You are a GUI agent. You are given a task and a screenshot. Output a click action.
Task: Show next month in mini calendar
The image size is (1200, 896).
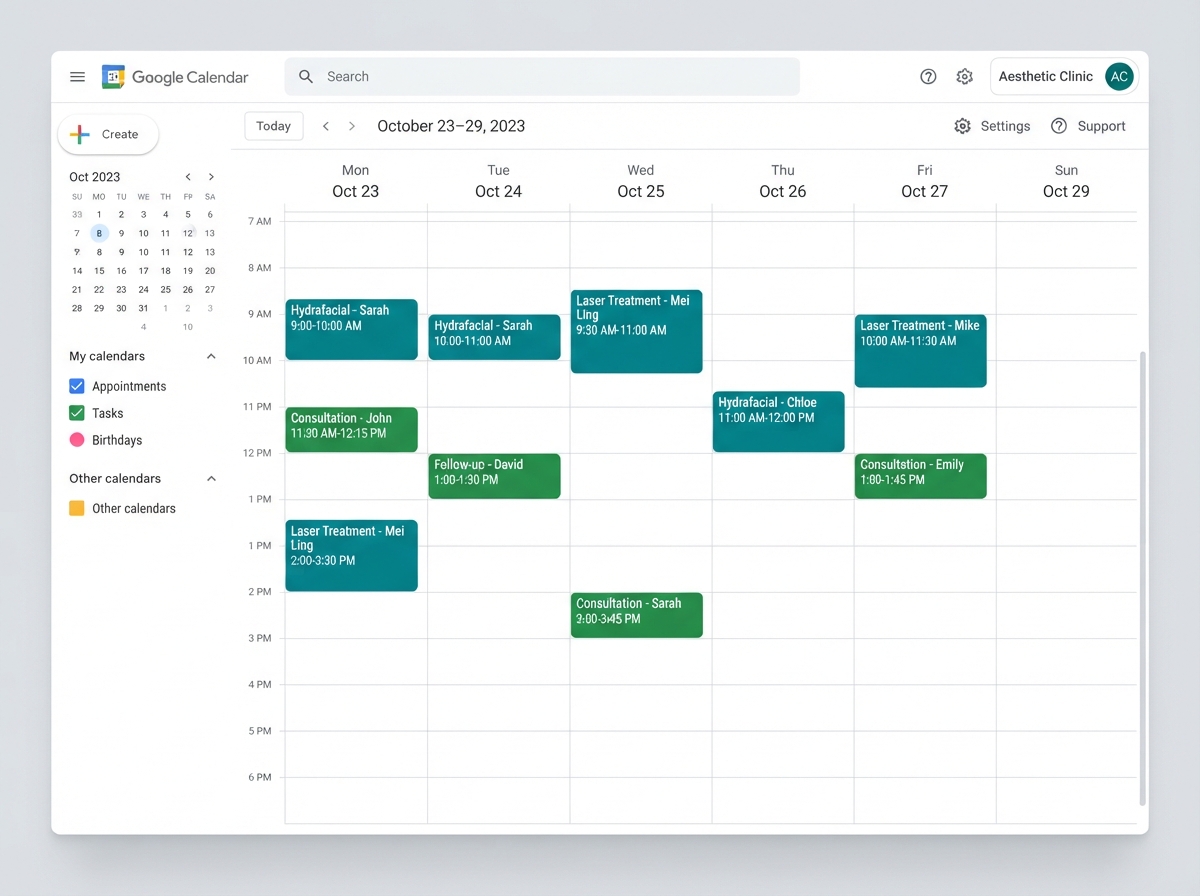coord(210,177)
